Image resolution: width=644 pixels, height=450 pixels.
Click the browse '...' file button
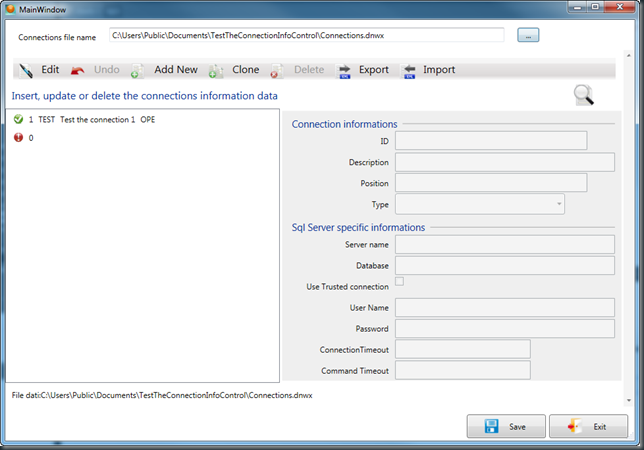pos(528,35)
